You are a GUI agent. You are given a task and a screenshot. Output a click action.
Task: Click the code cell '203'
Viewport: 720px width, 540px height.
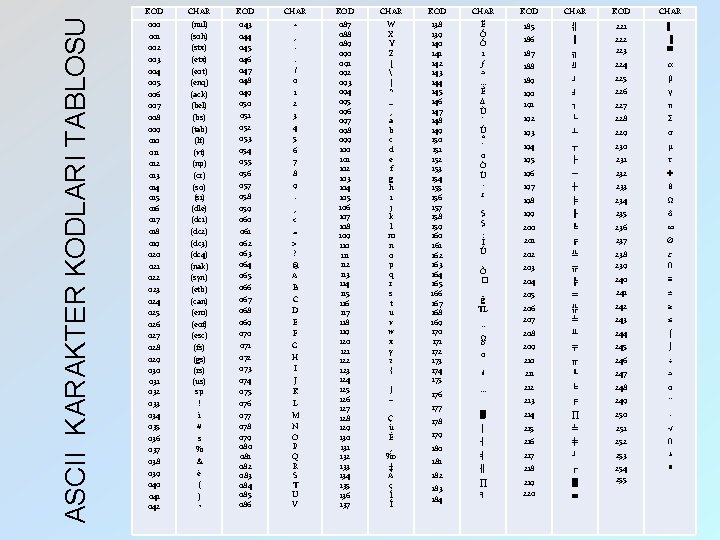click(x=529, y=268)
